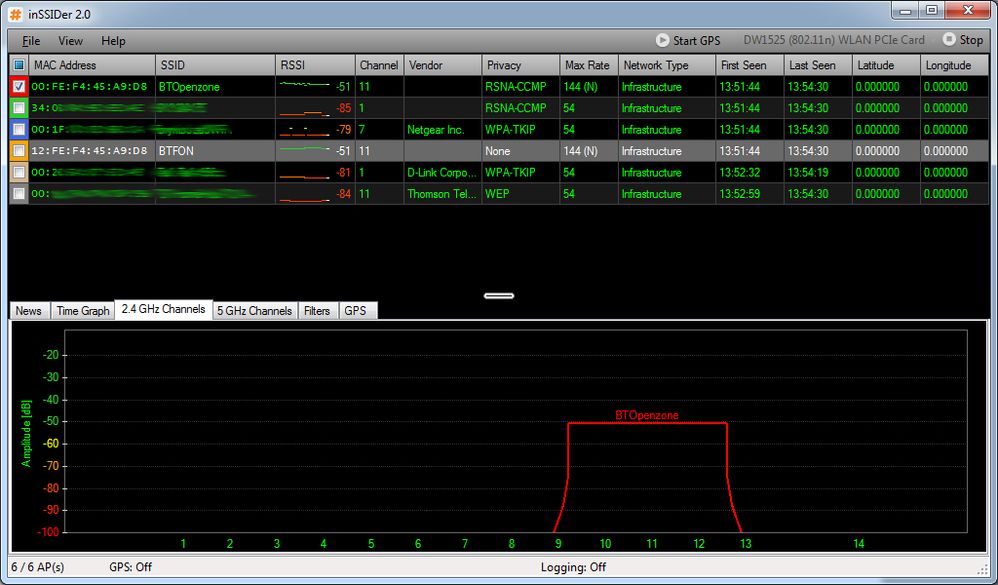998x585 pixels.
Task: Click the Amplitude [dB] axis label
Action: click(26, 433)
